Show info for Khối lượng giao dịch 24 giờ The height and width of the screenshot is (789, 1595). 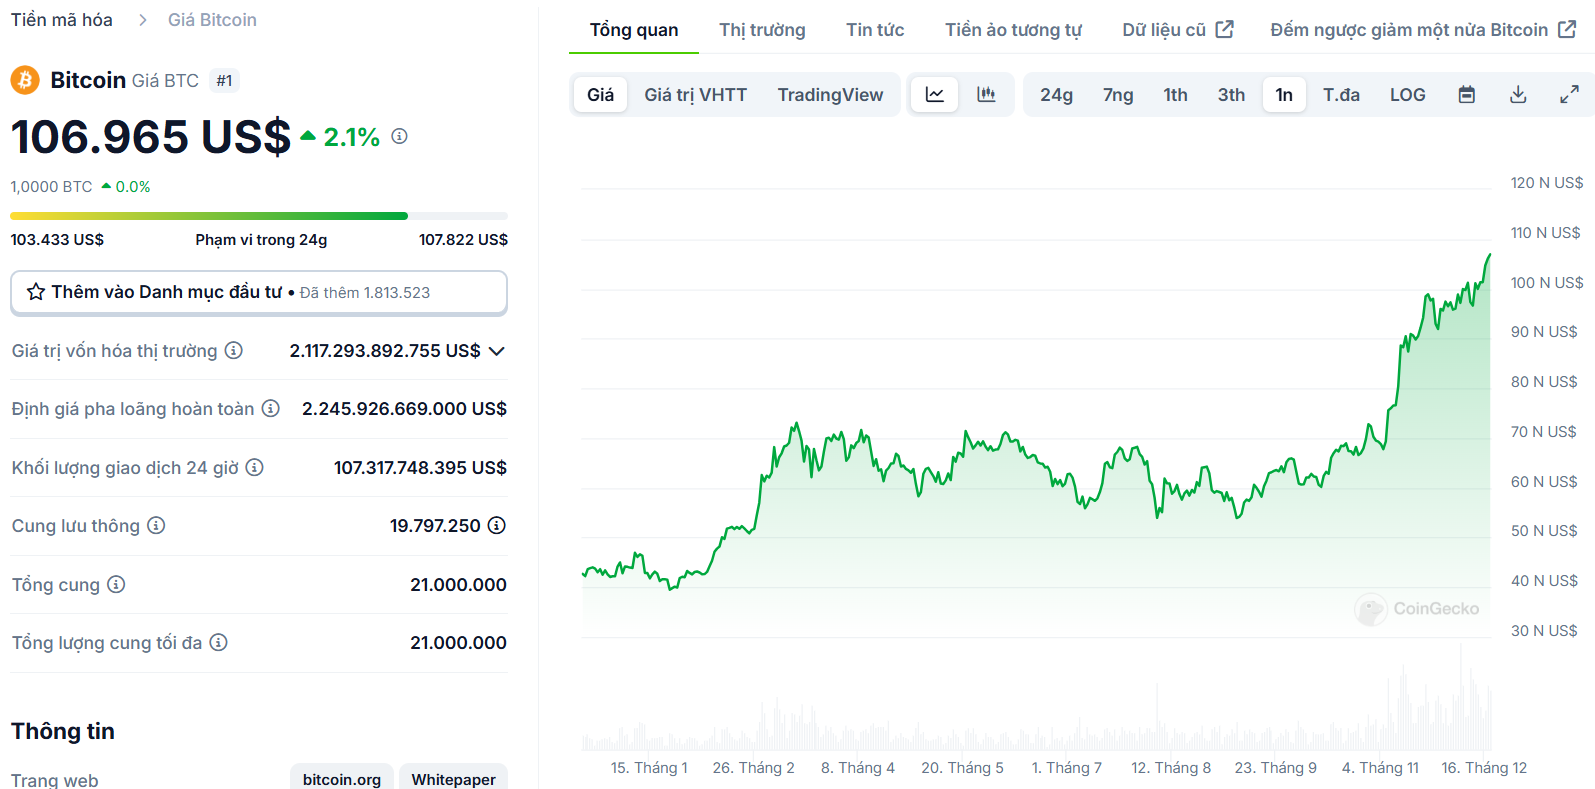pos(254,467)
